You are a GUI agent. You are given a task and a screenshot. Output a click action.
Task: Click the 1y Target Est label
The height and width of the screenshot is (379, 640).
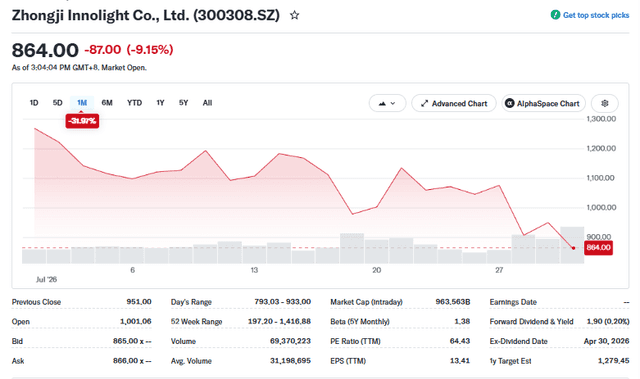click(x=511, y=361)
